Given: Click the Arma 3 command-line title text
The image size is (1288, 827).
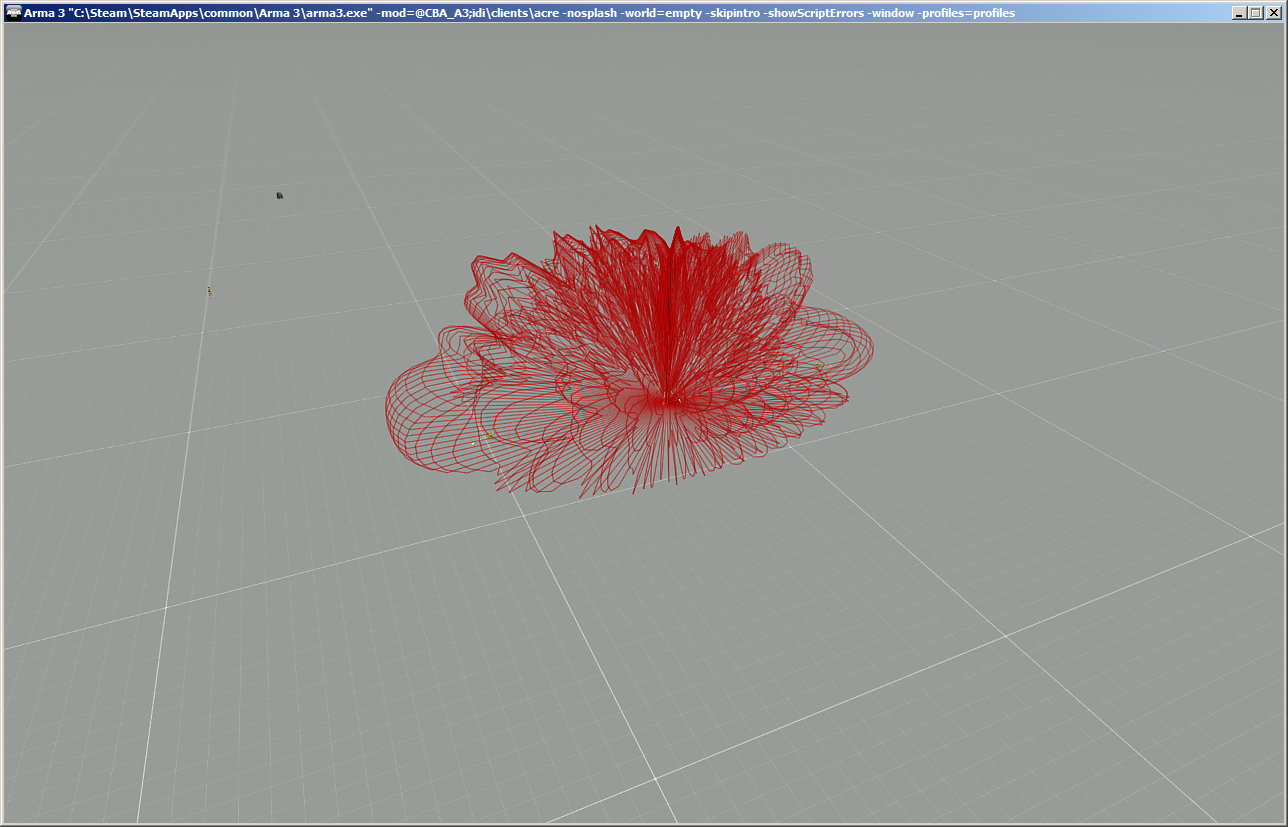Looking at the screenshot, I should (x=519, y=13).
